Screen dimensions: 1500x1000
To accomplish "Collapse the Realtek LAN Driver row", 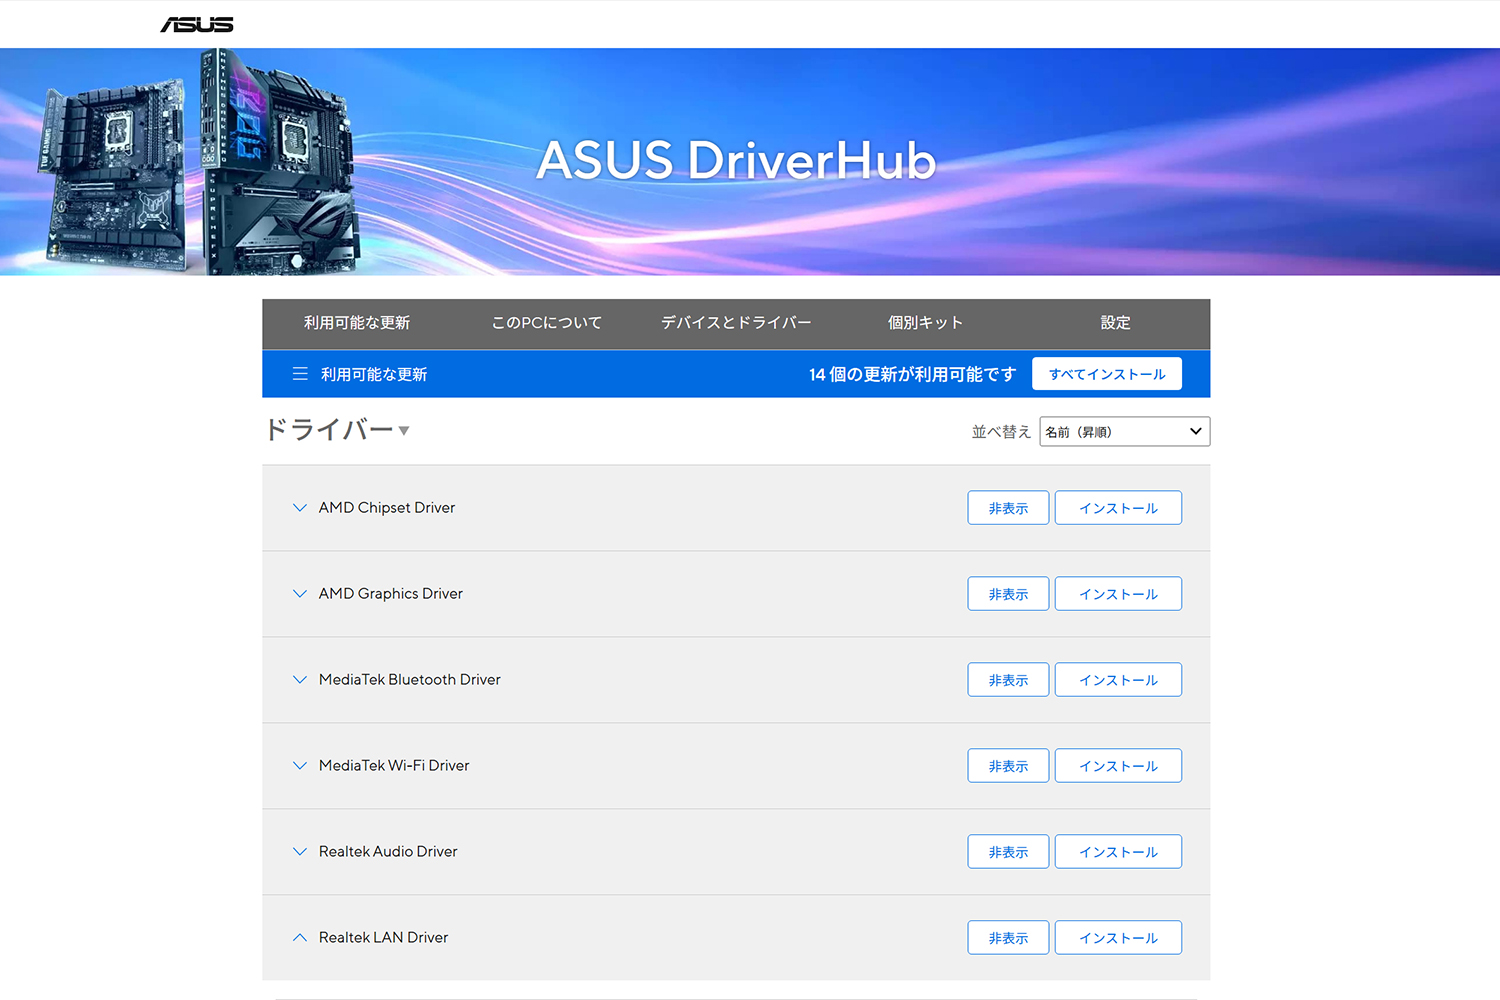I will click(300, 938).
